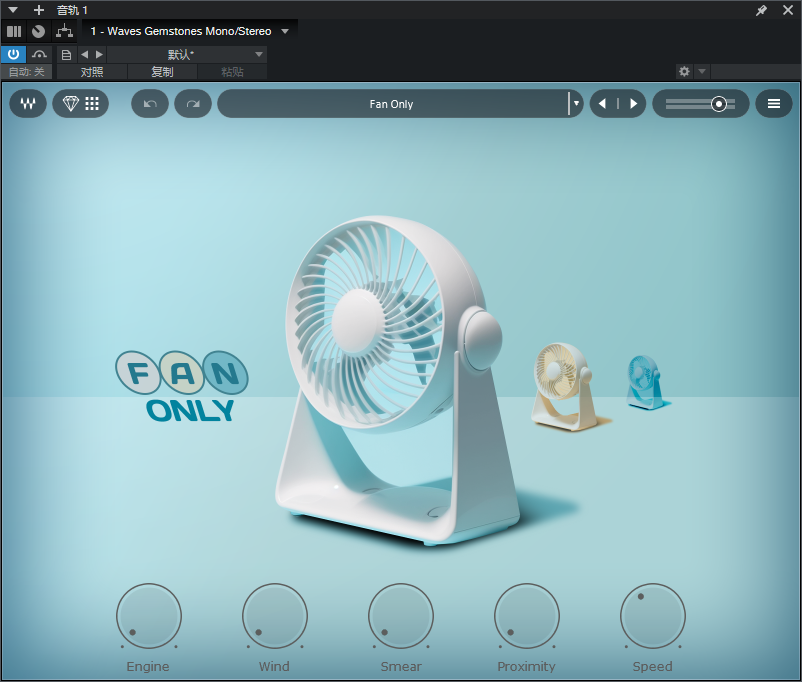Click the Engine label text
The height and width of the screenshot is (682, 802).
click(x=148, y=666)
